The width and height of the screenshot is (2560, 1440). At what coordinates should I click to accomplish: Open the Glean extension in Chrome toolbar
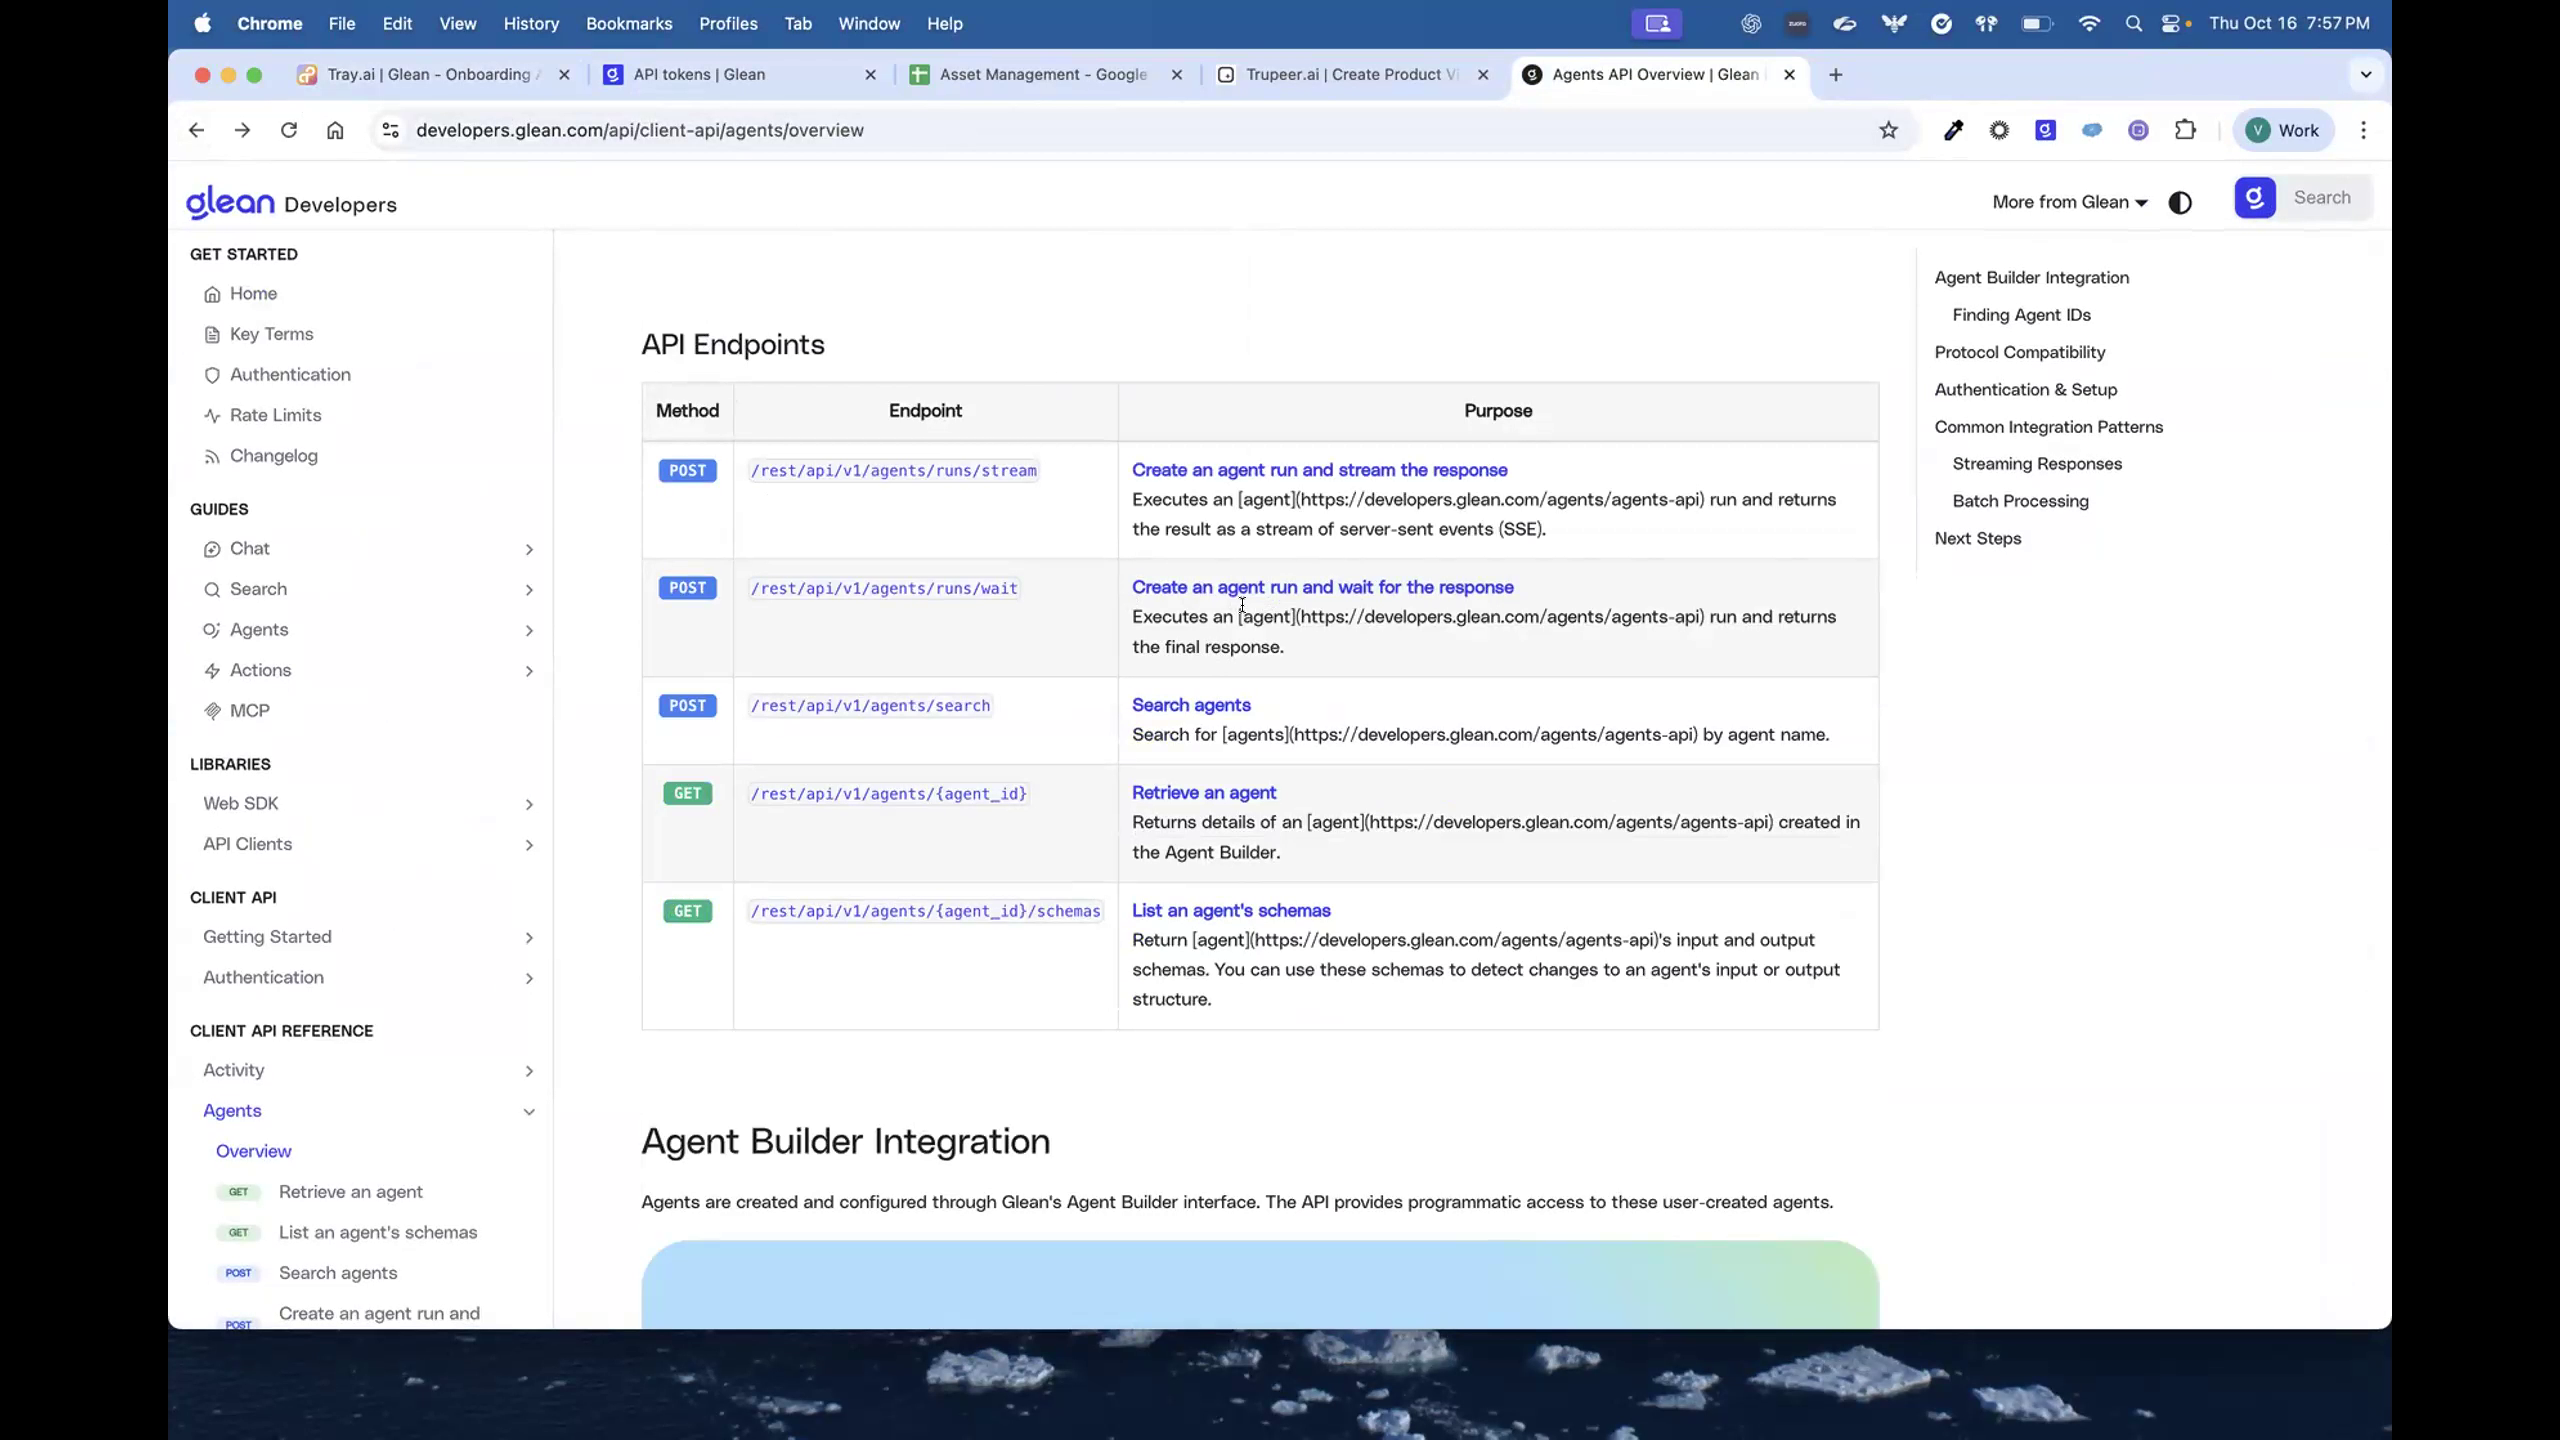tap(2045, 130)
